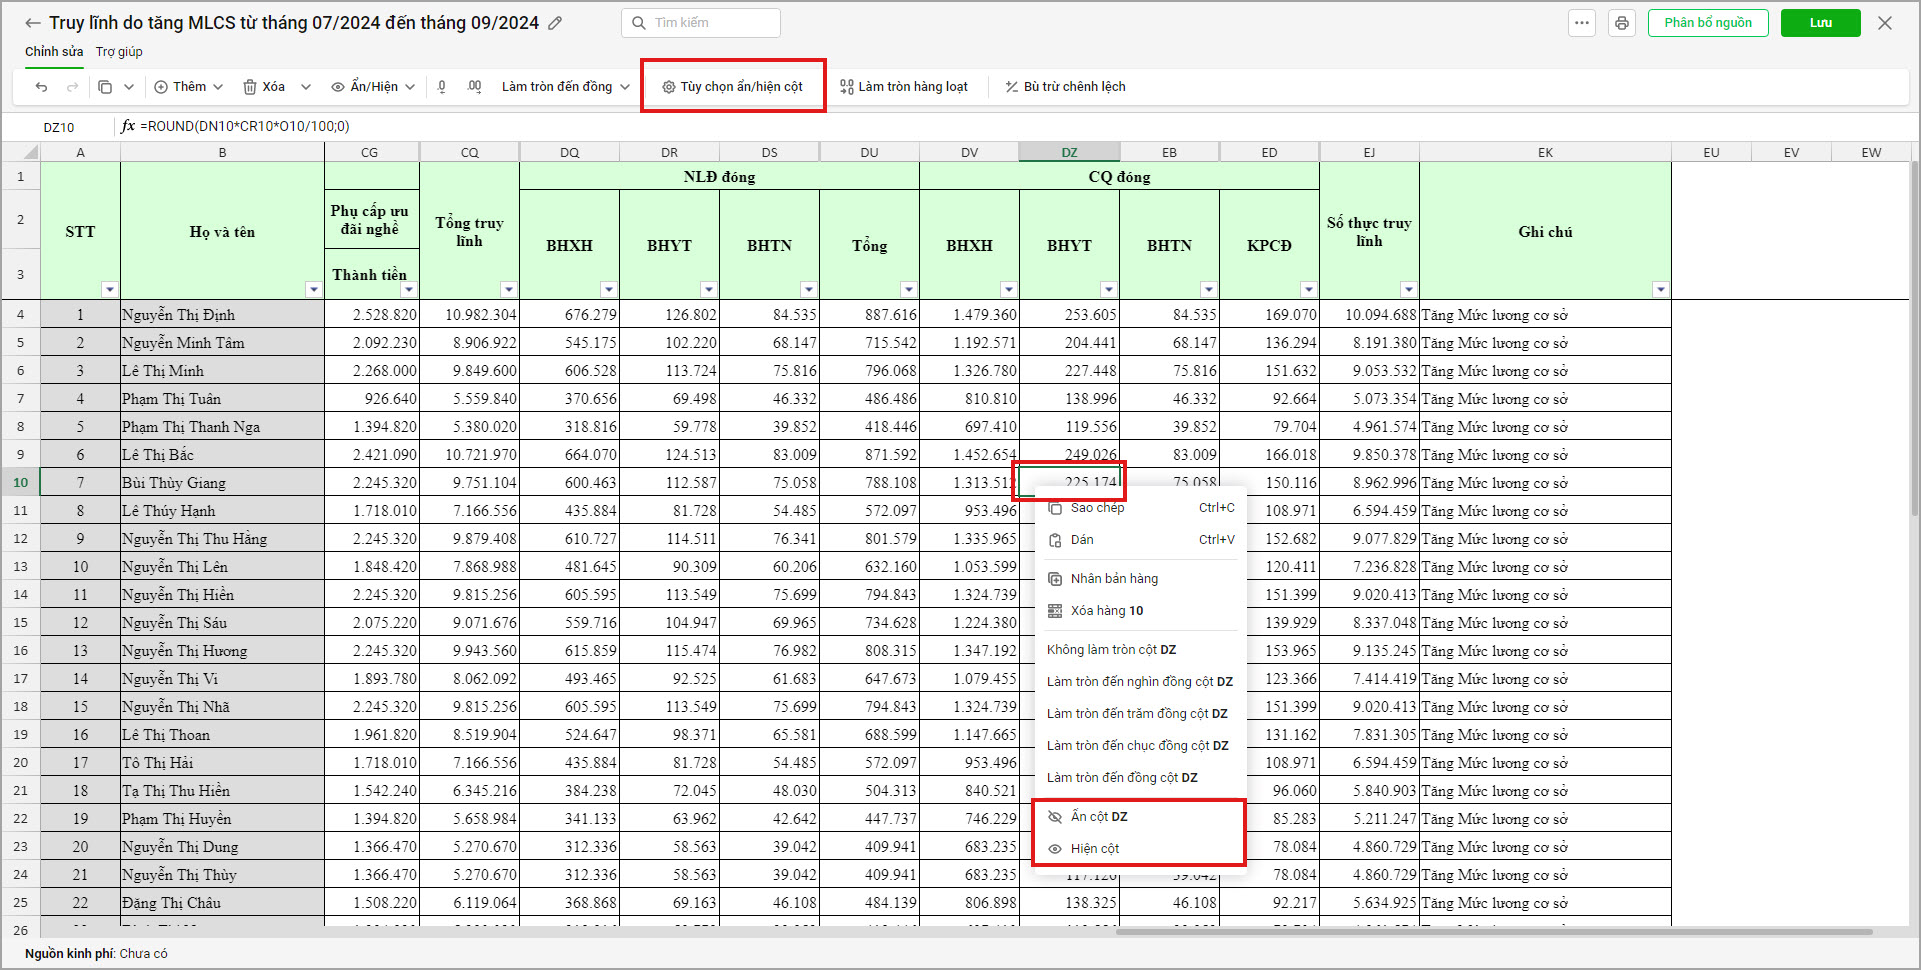This screenshot has height=970, width=1921.
Task: Select column header EK
Action: (x=1545, y=153)
